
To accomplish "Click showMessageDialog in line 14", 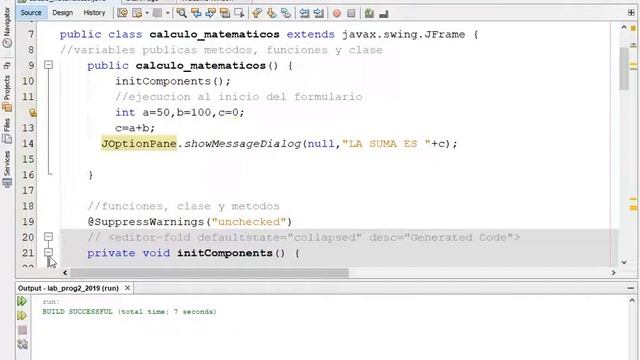I will pyautogui.click(x=242, y=144).
